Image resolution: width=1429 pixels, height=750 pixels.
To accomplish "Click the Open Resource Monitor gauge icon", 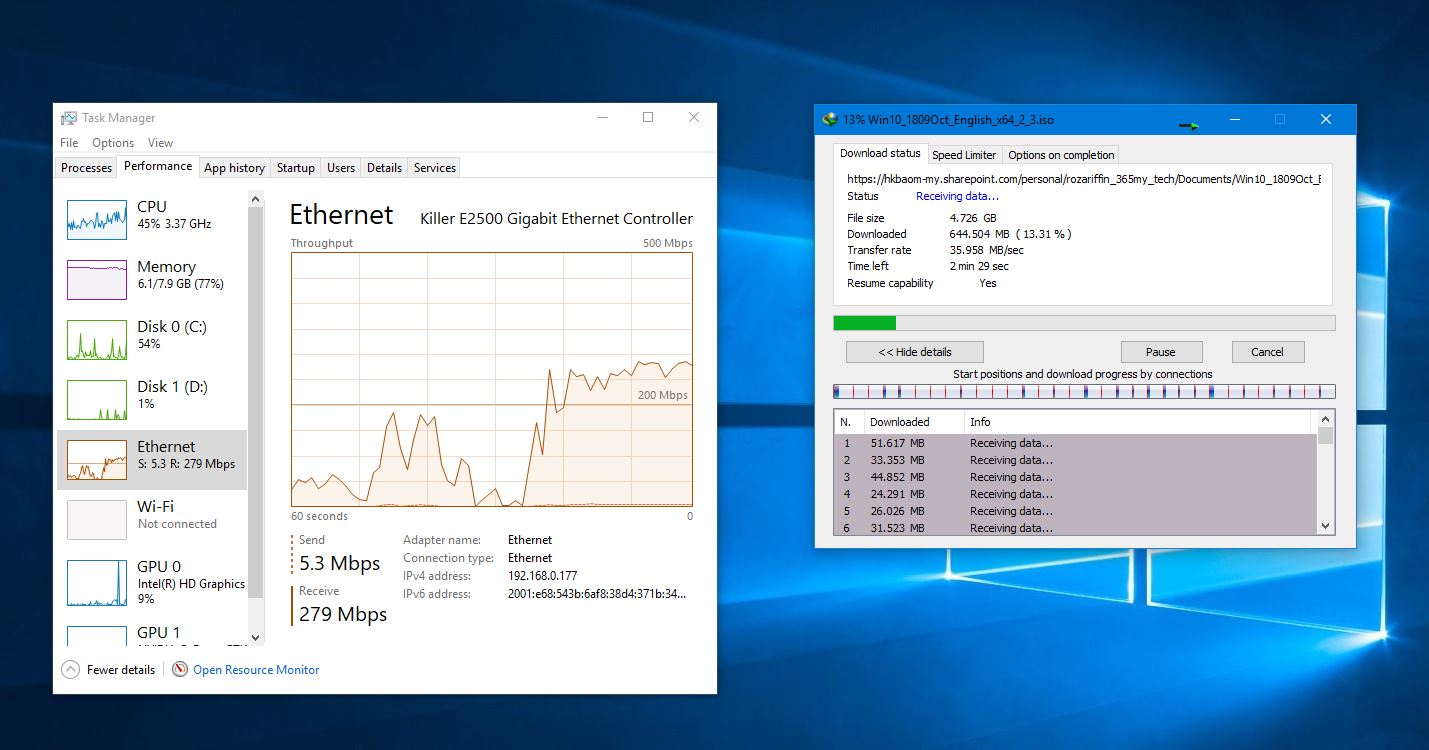I will (x=180, y=670).
